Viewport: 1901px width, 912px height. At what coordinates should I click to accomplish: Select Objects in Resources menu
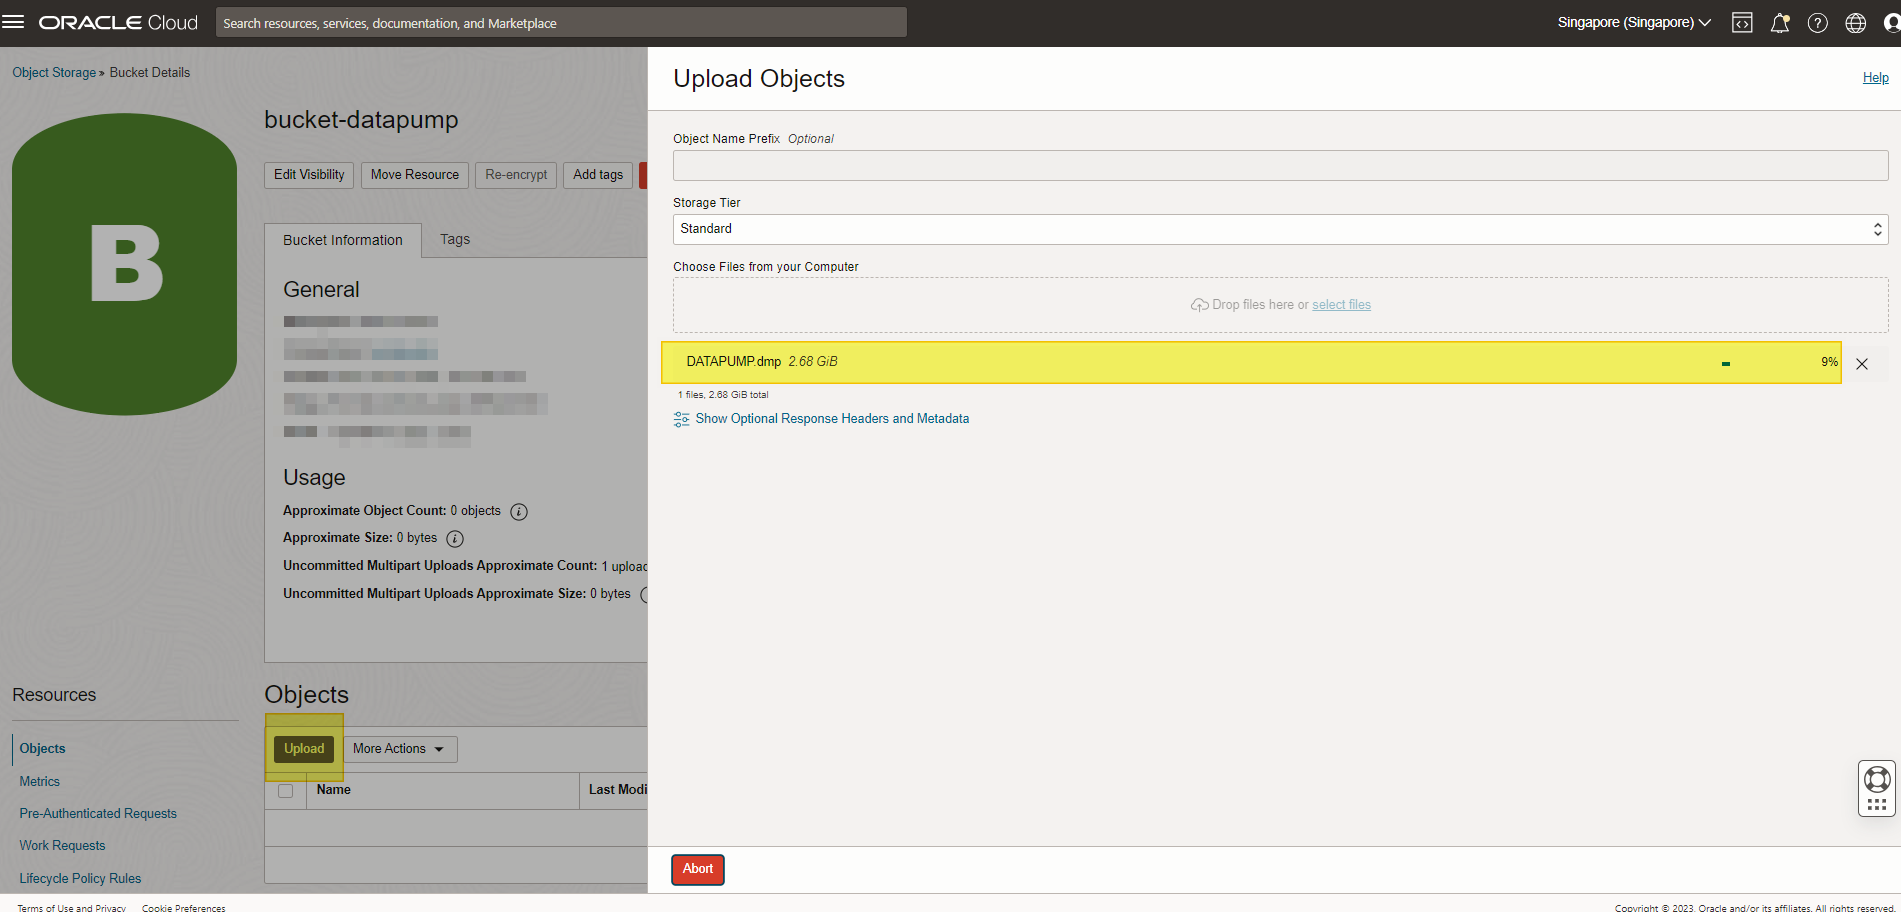[x=42, y=748]
